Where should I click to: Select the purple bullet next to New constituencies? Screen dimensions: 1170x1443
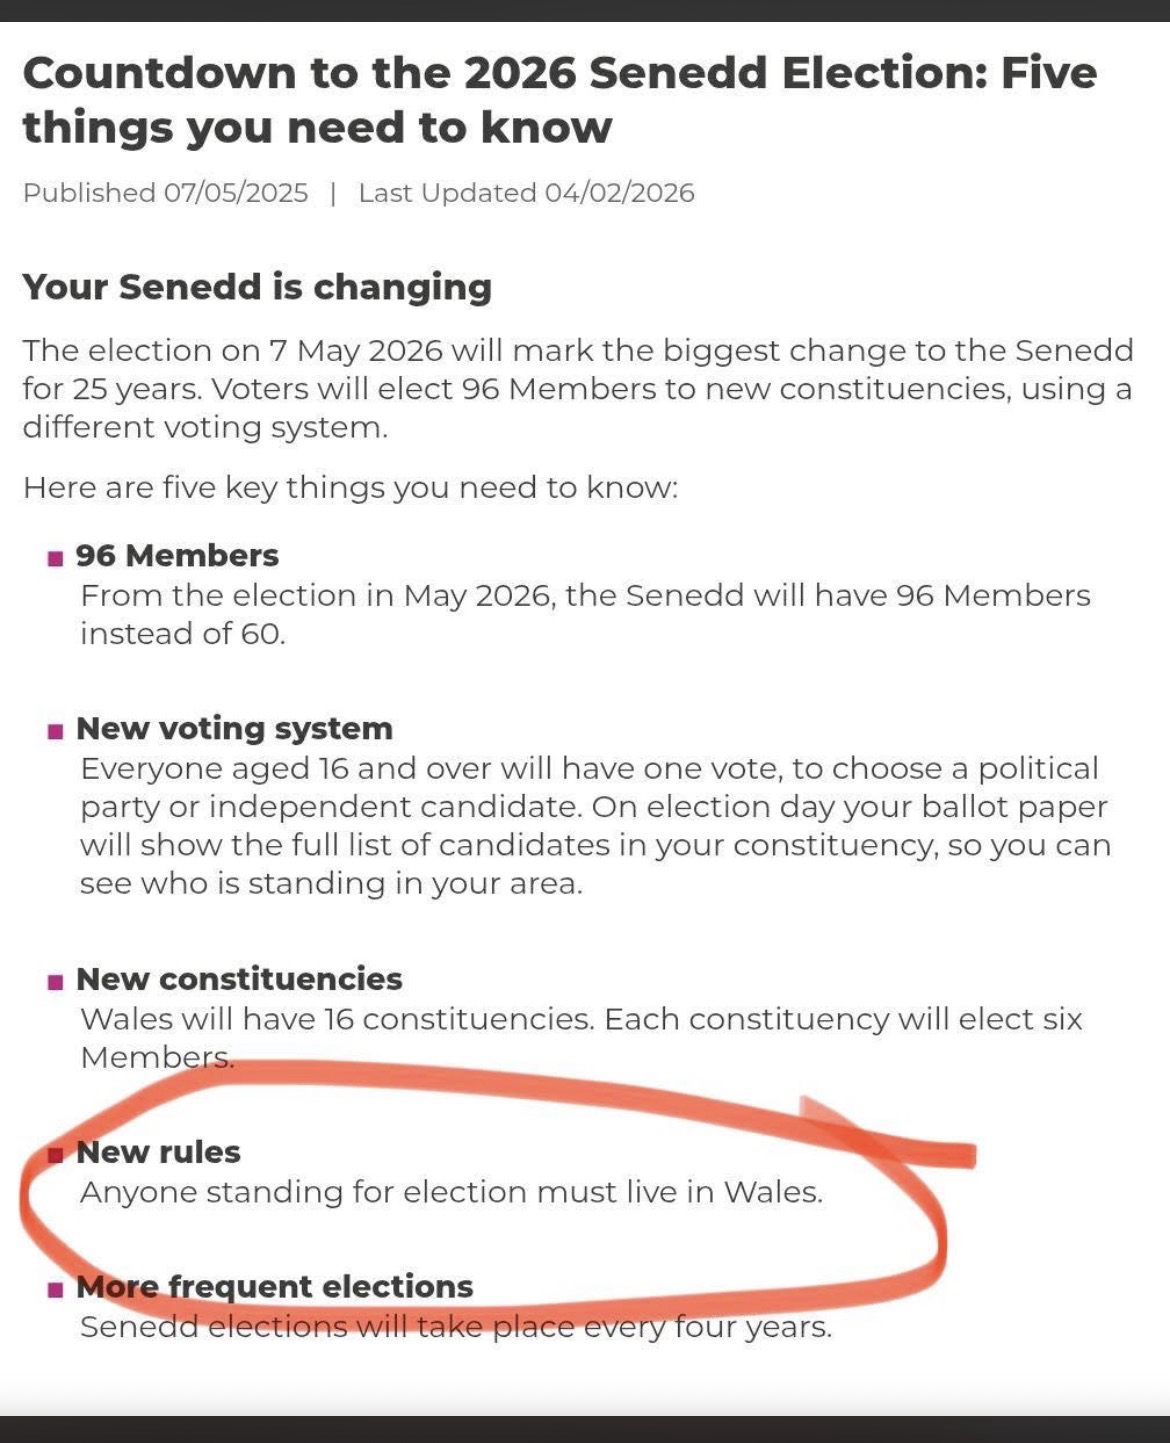point(56,981)
